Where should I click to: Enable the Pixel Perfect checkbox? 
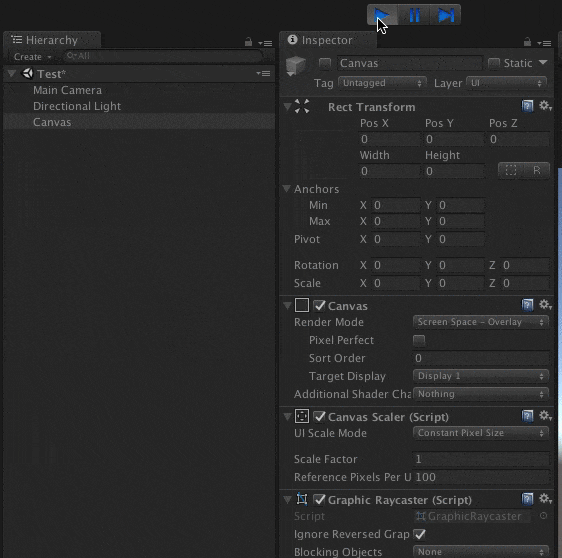(x=419, y=340)
